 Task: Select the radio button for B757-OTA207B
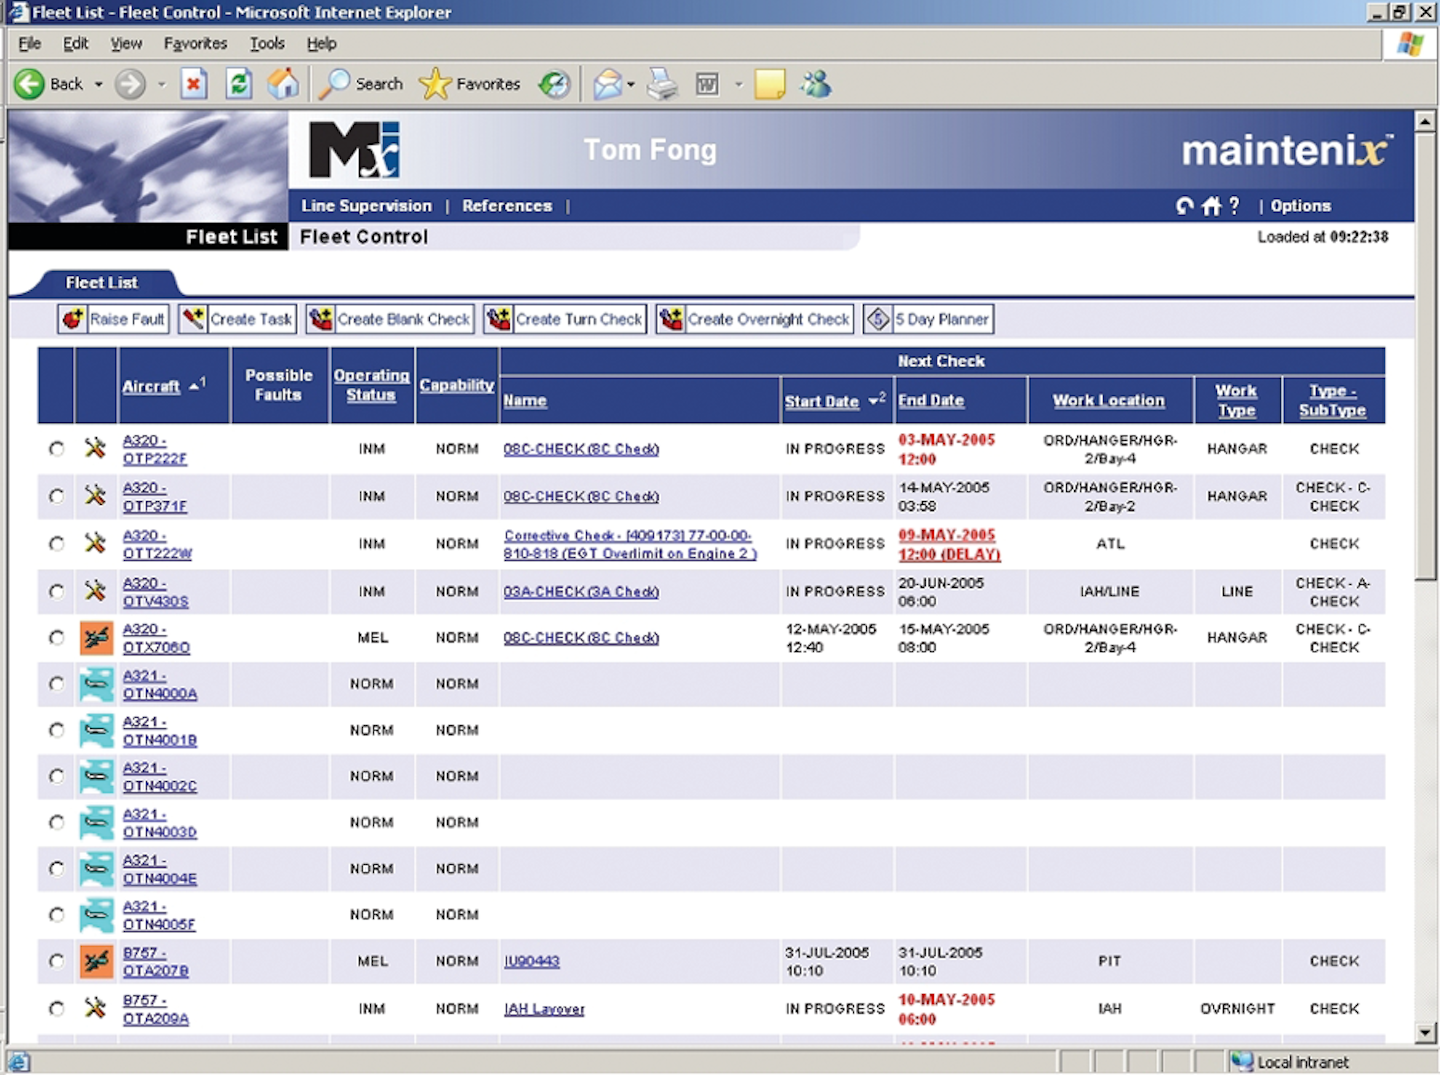pos(56,961)
